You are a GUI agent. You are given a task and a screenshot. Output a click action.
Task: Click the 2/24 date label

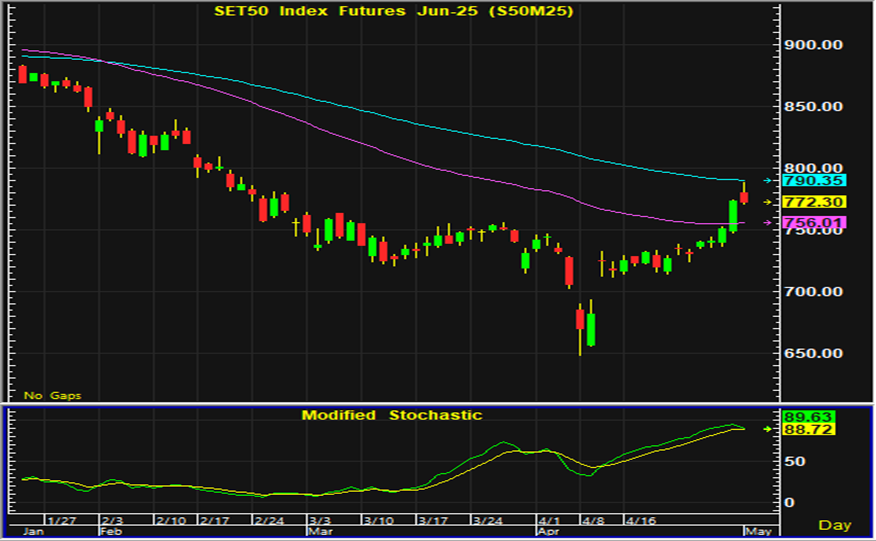[269, 521]
